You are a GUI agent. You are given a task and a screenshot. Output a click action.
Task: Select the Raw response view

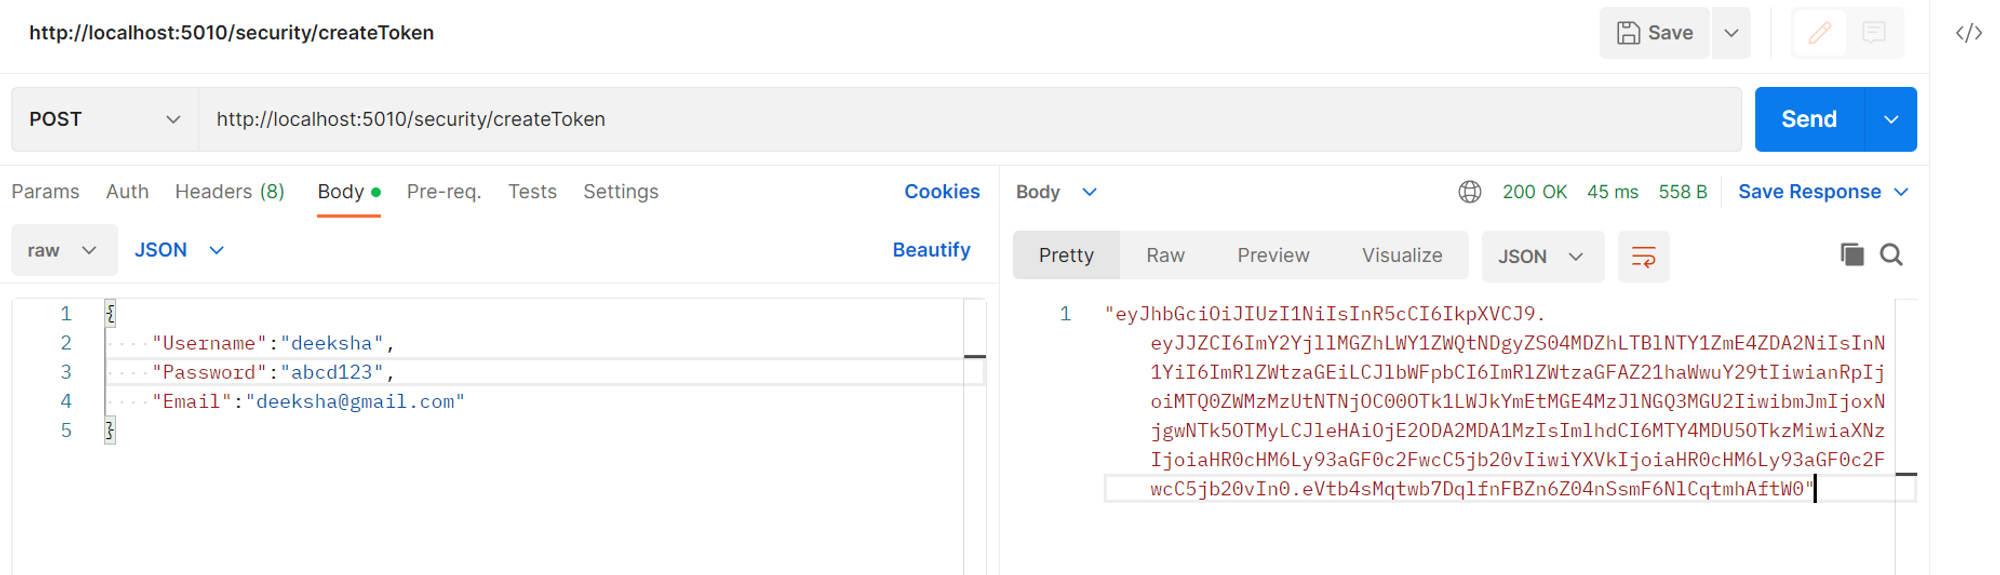click(x=1165, y=256)
